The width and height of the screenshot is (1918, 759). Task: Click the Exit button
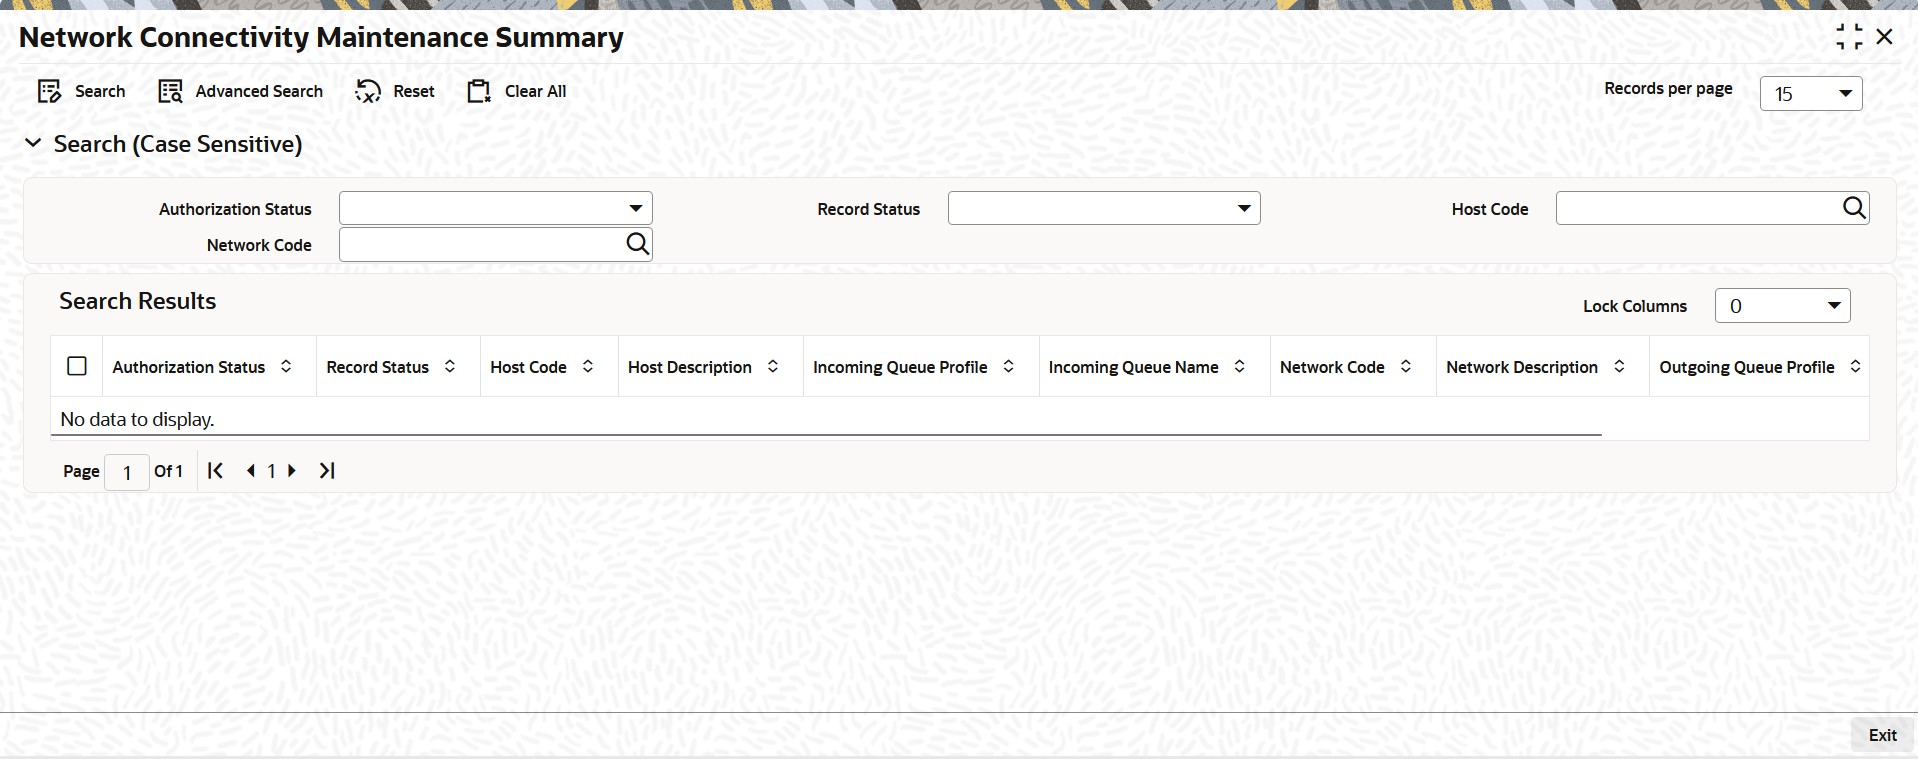[1882, 735]
